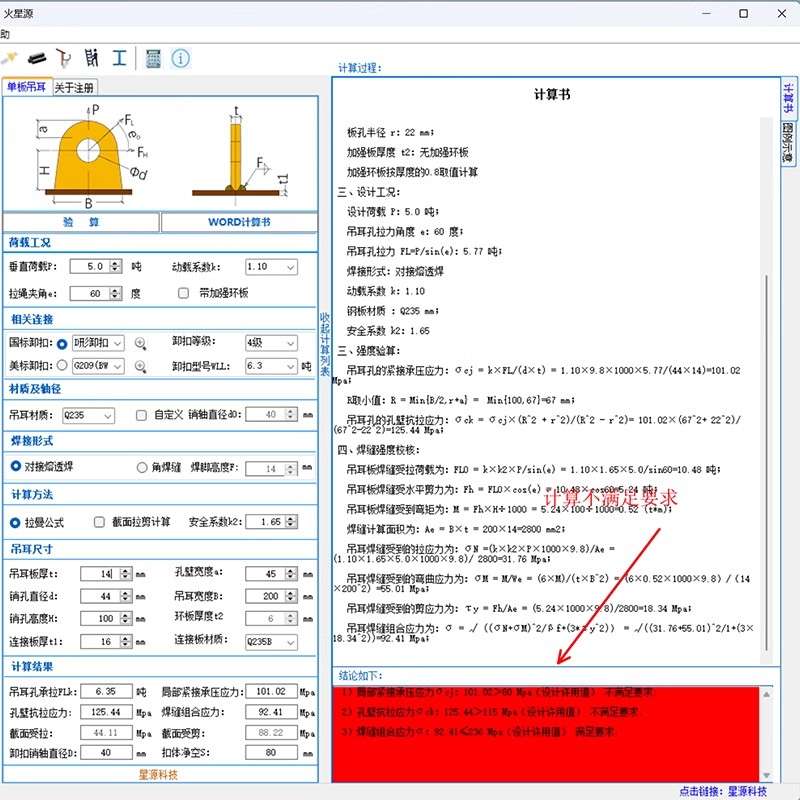
Task: Click the 拉绳夹角e spinner arrows
Action: tap(116, 293)
